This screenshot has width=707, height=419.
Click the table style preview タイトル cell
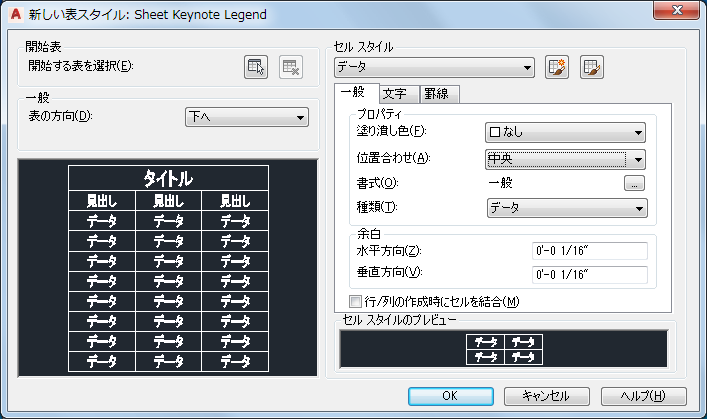168,178
